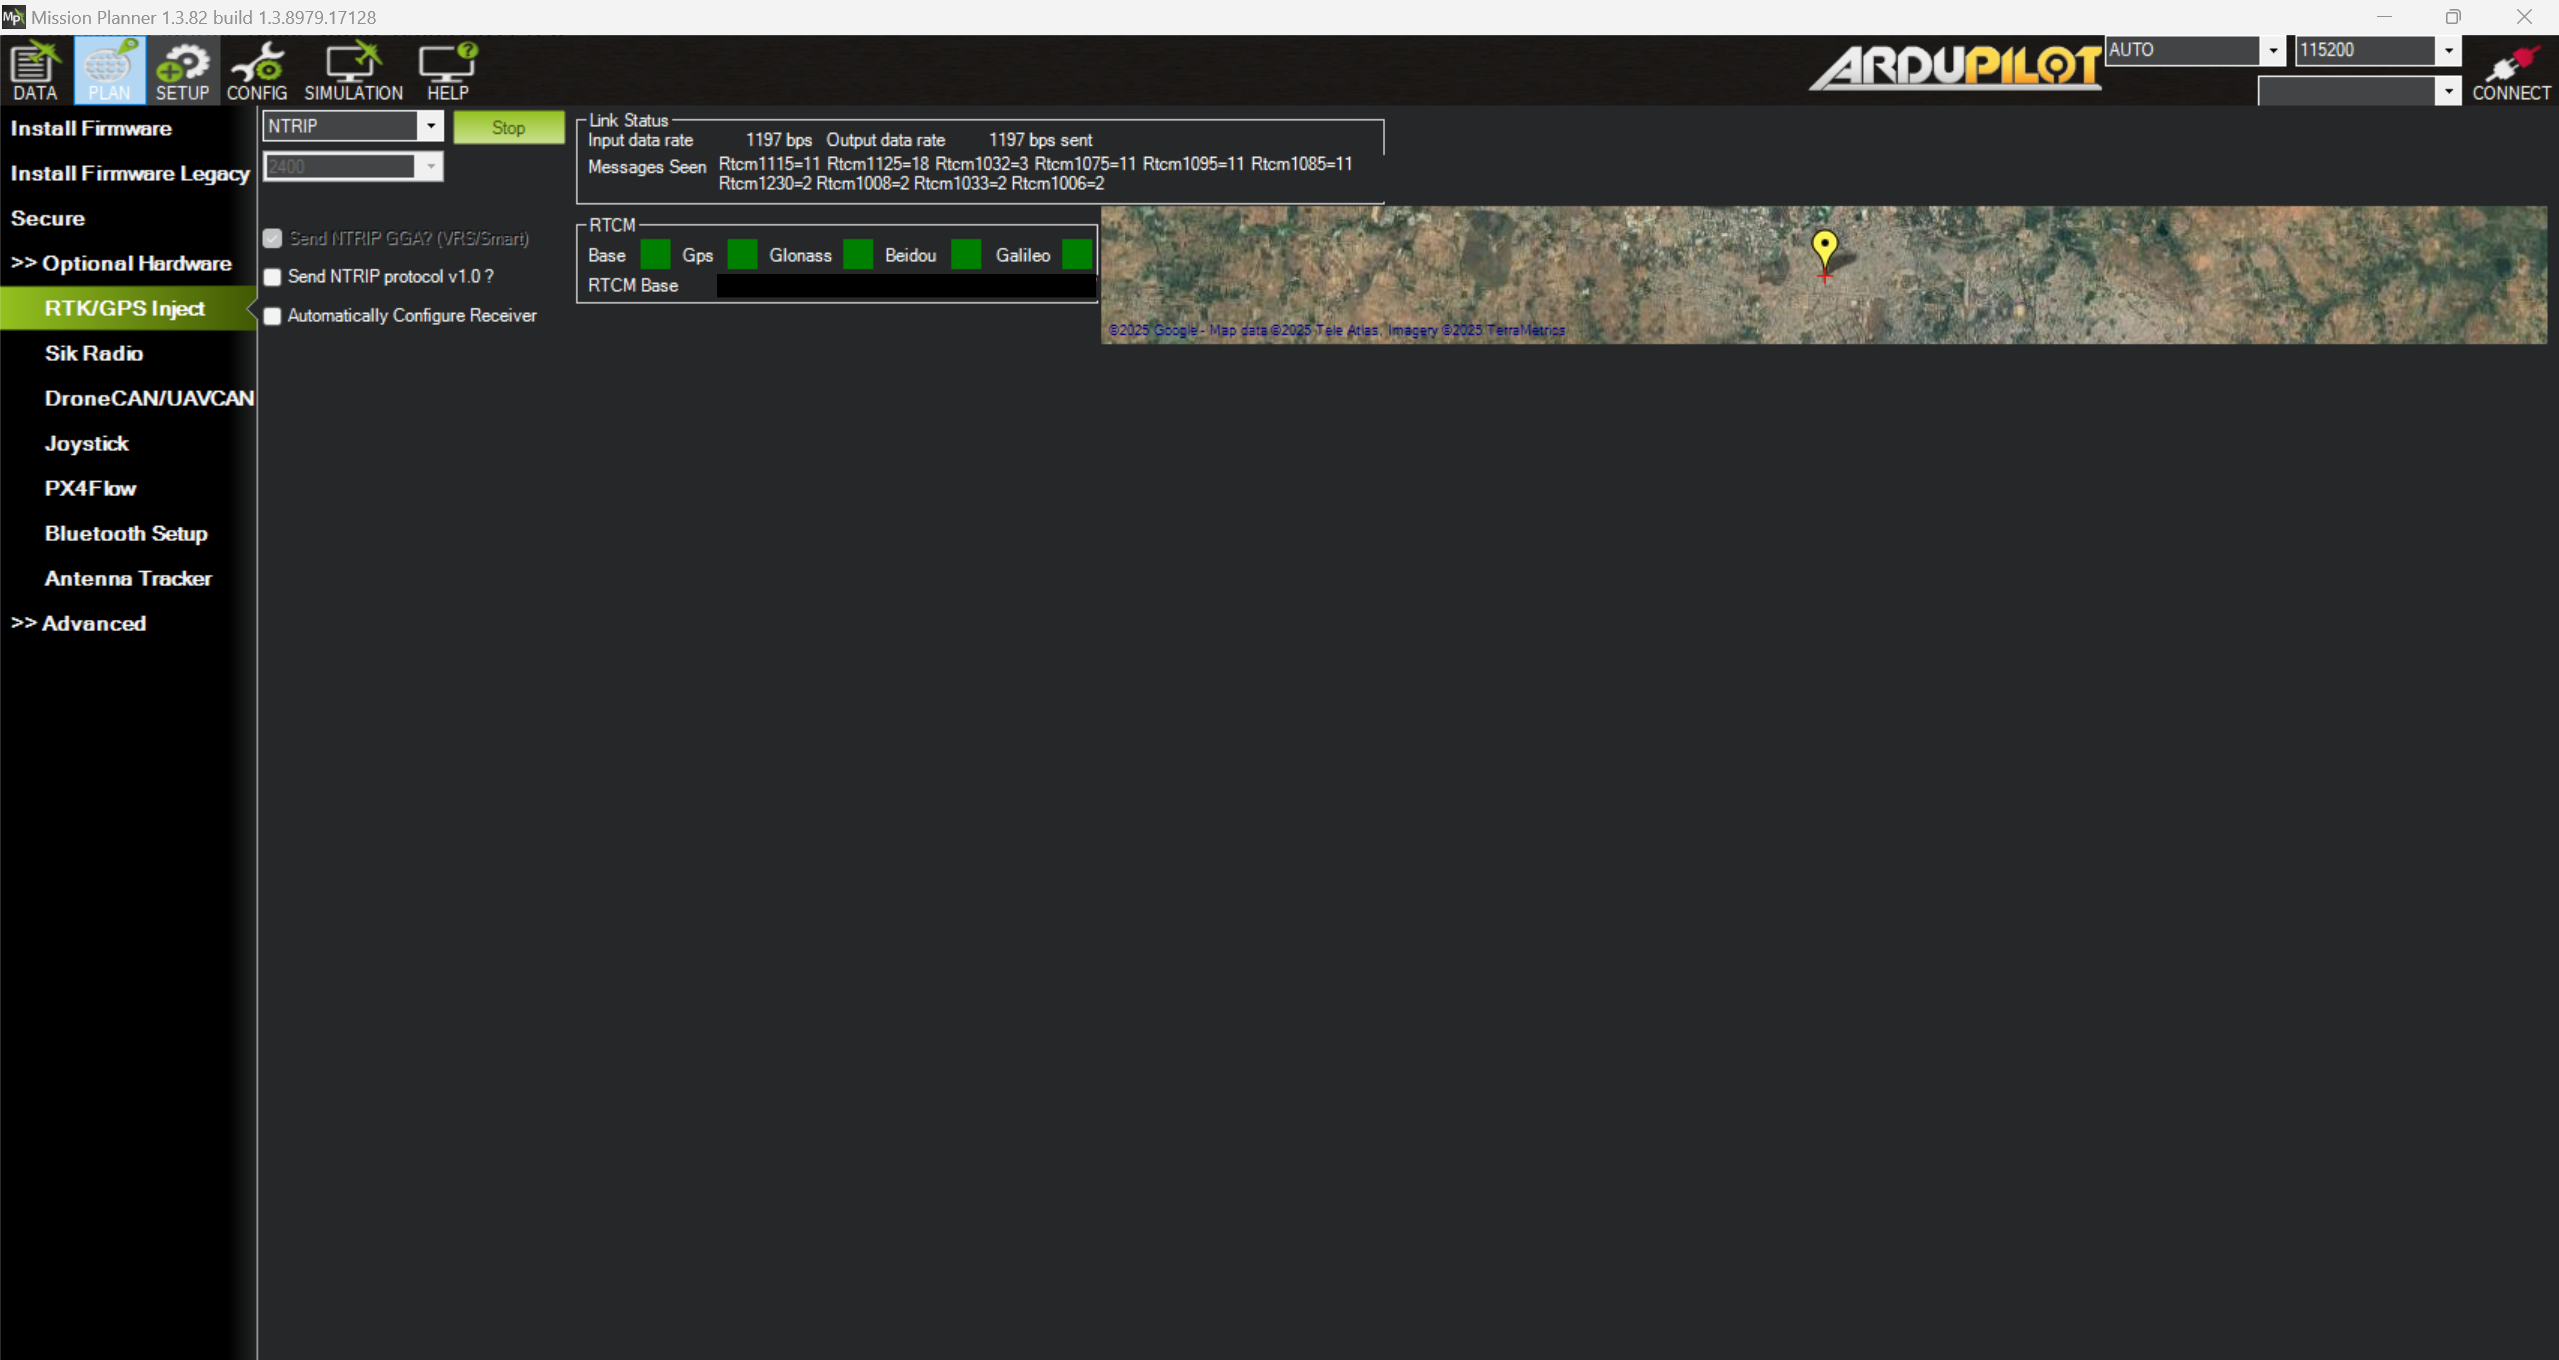The image size is (2559, 1360).
Task: Open the SETUP gear icon
Action: pyautogui.click(x=182, y=70)
